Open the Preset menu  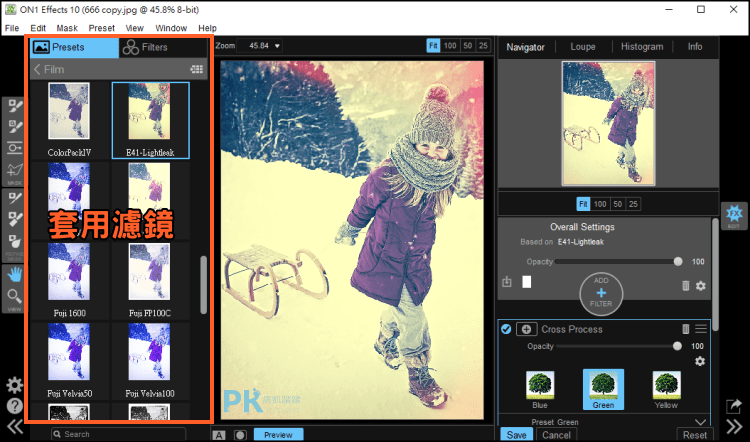point(102,28)
